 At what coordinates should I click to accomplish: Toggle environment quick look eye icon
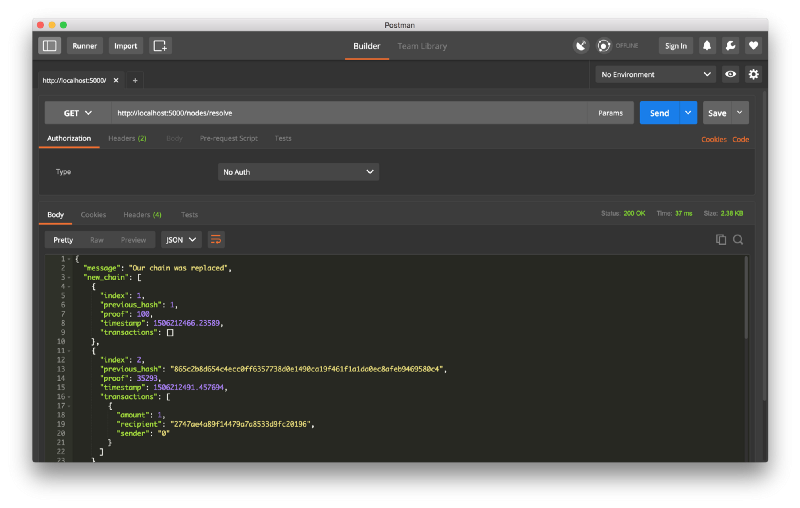tap(730, 74)
